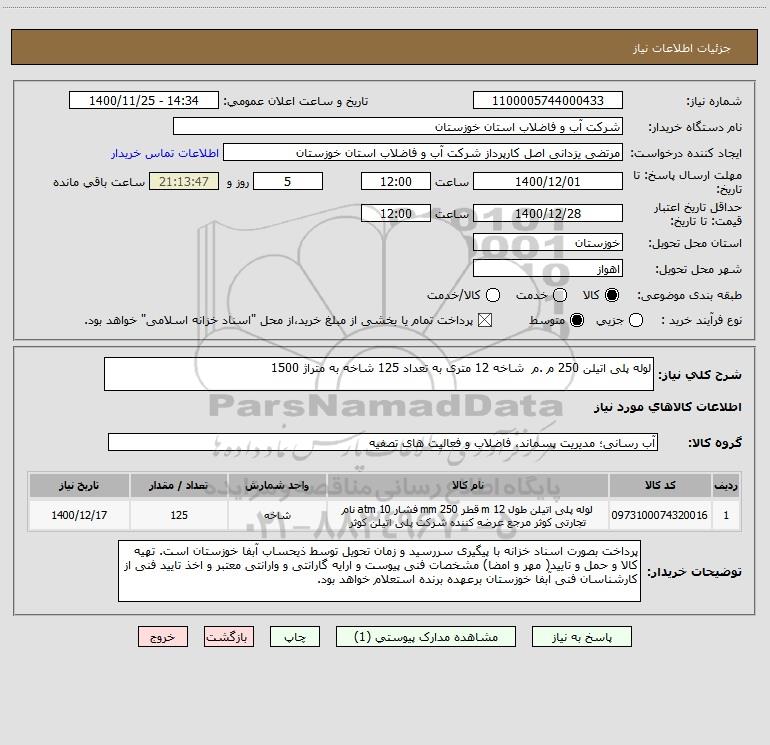Click need number field 1100005744000433
This screenshot has width=770, height=745.
pyautogui.click(x=548, y=101)
